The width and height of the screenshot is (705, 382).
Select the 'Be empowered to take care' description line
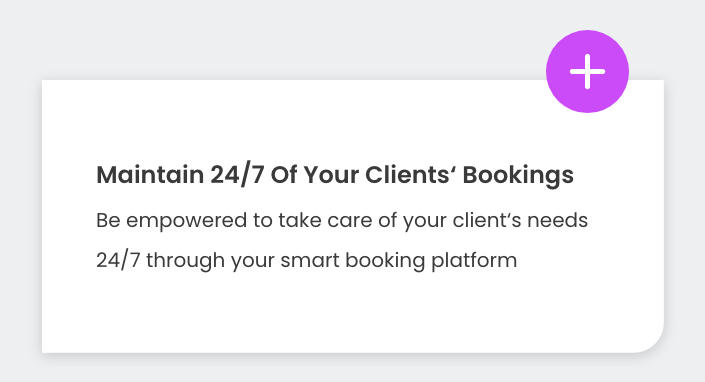coord(342,221)
